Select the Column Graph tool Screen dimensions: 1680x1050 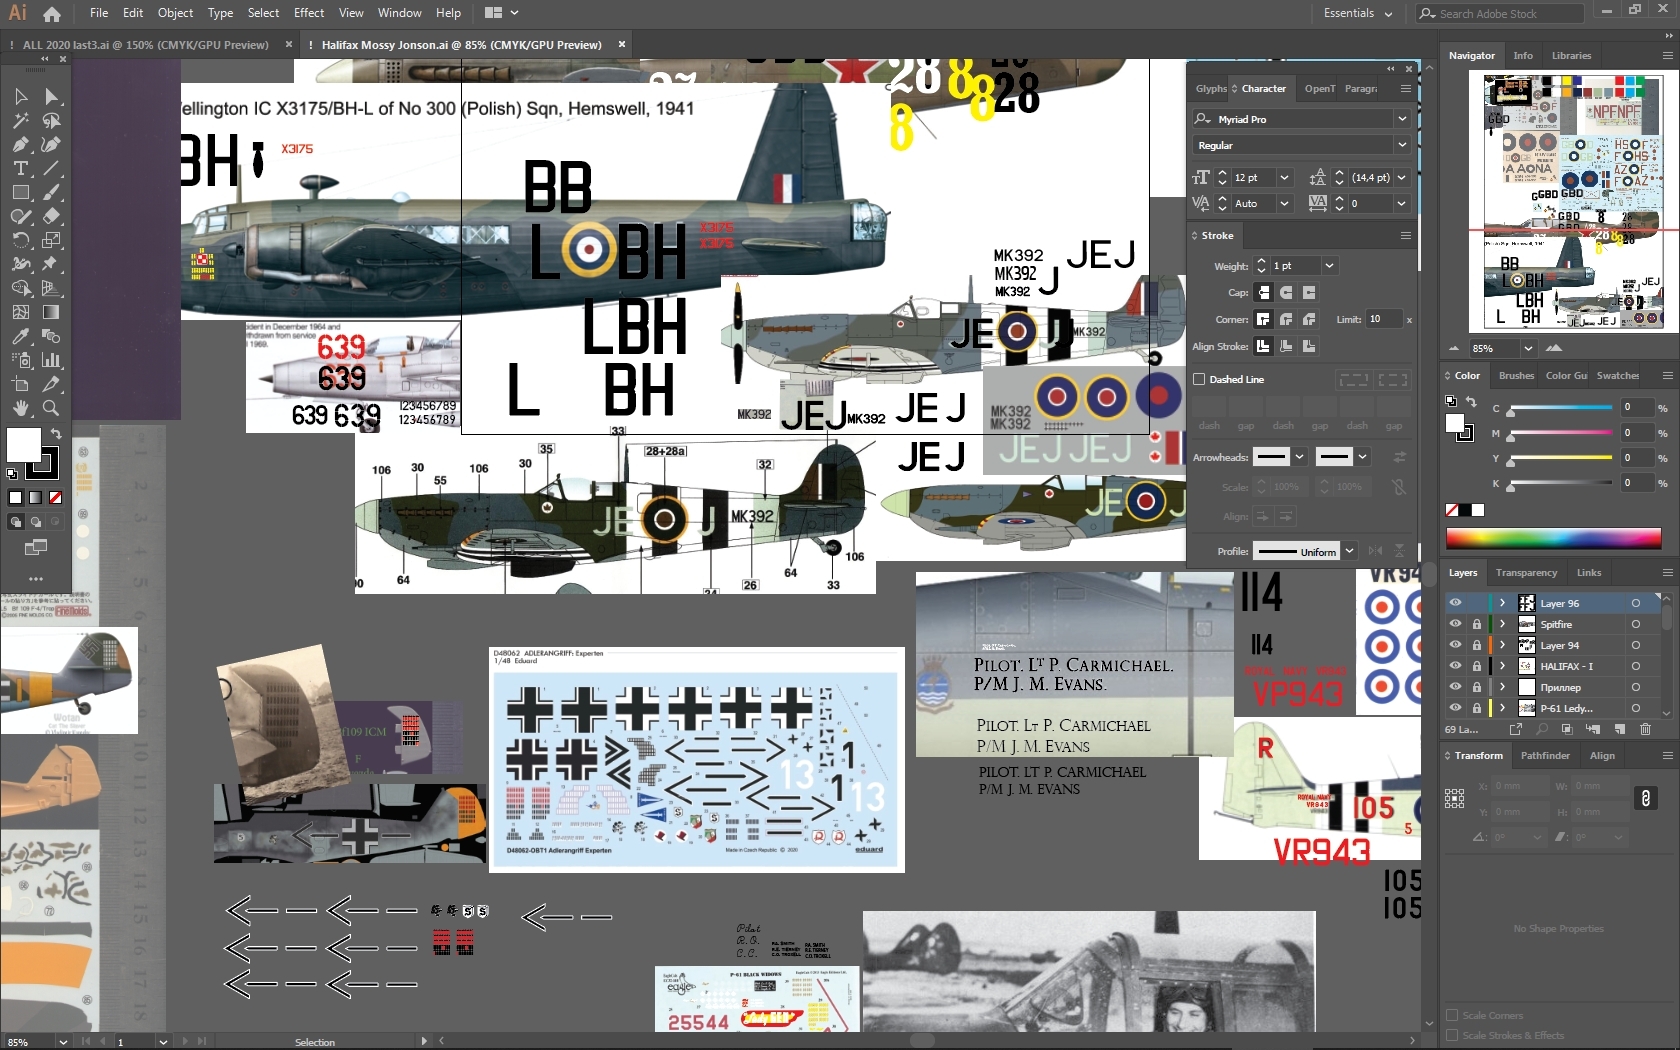pyautogui.click(x=51, y=360)
